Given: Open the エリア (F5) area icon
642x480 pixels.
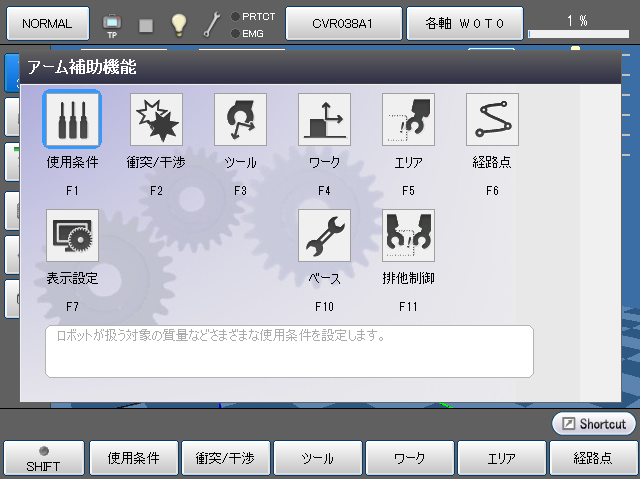Looking at the screenshot, I should coord(408,120).
